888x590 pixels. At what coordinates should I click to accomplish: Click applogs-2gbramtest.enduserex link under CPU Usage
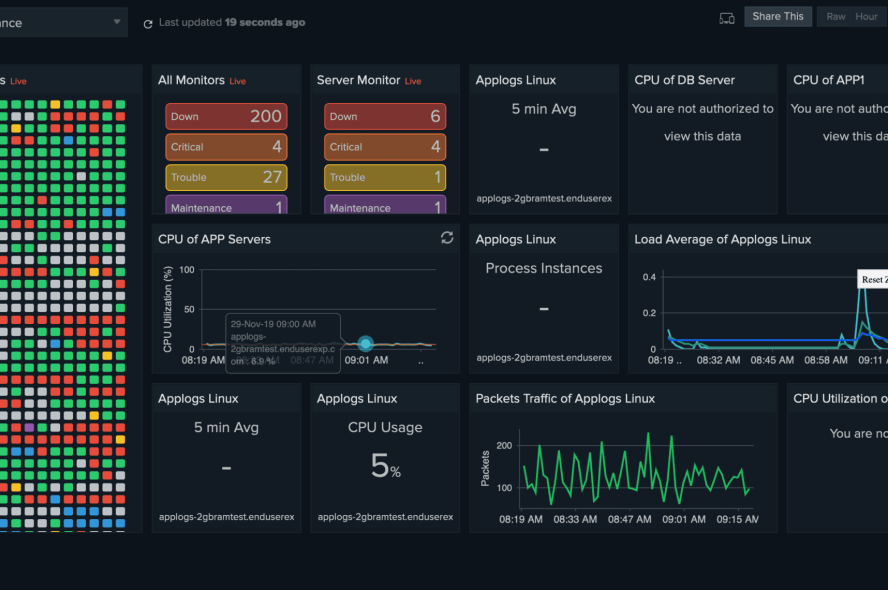384,517
